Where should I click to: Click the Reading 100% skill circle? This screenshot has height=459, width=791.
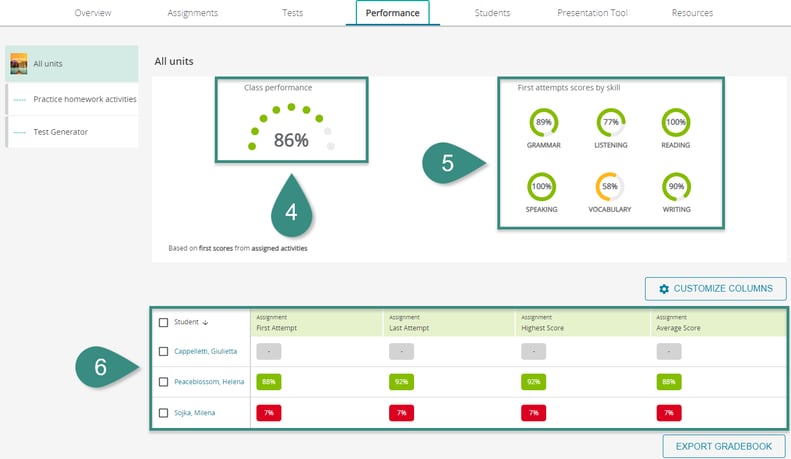(x=677, y=123)
